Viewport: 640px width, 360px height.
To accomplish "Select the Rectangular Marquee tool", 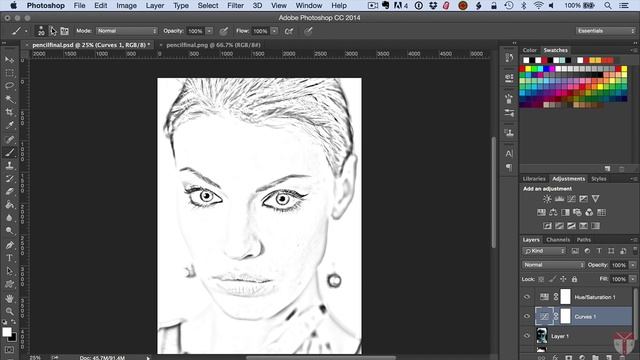I will (x=9, y=73).
